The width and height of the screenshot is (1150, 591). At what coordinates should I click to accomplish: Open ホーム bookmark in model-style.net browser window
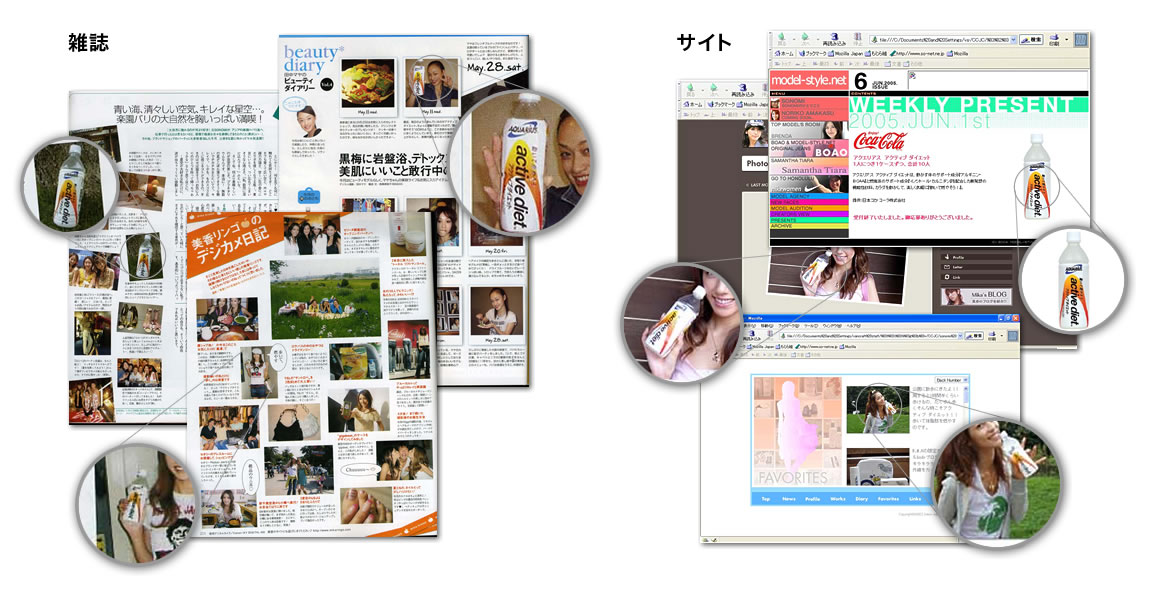coord(785,54)
